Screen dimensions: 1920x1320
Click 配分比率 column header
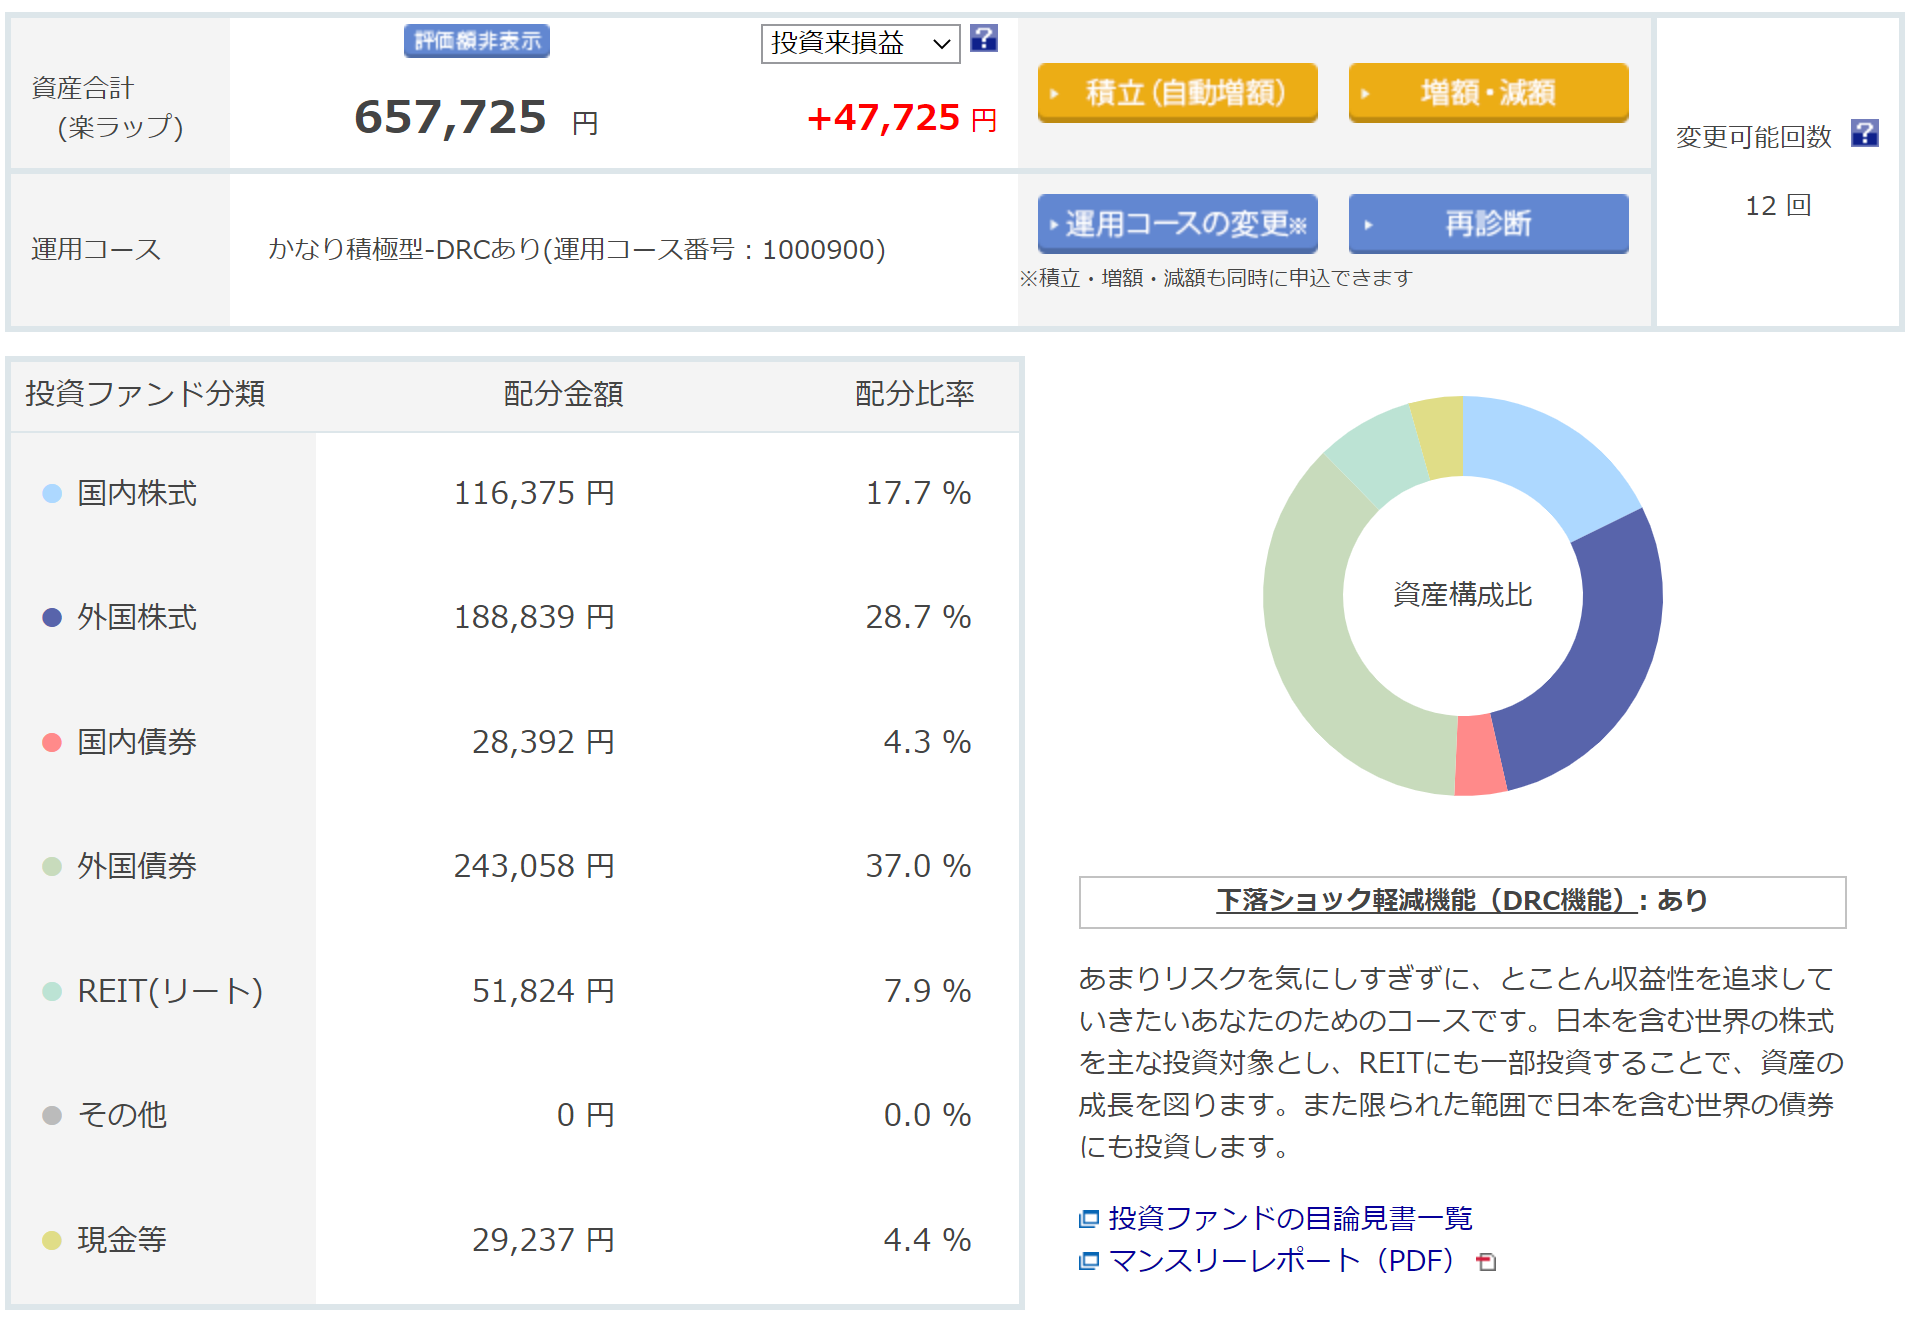pos(914,394)
